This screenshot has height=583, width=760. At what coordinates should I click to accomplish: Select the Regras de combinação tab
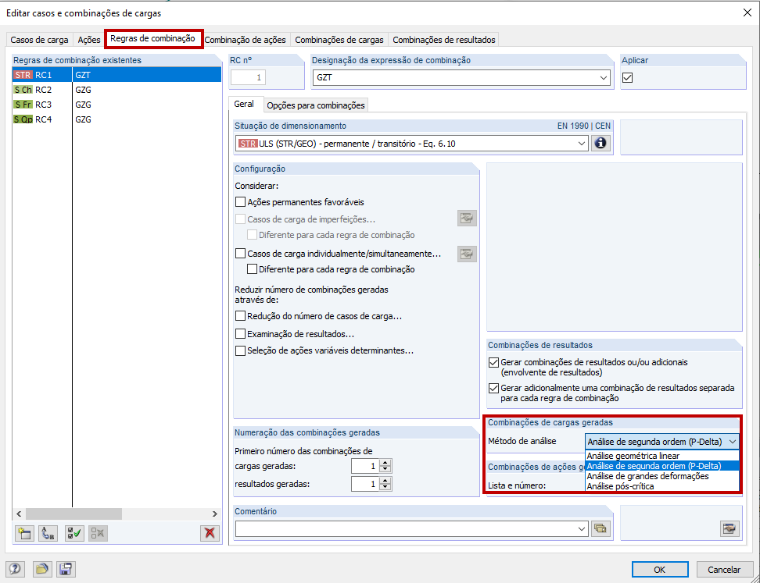[153, 38]
